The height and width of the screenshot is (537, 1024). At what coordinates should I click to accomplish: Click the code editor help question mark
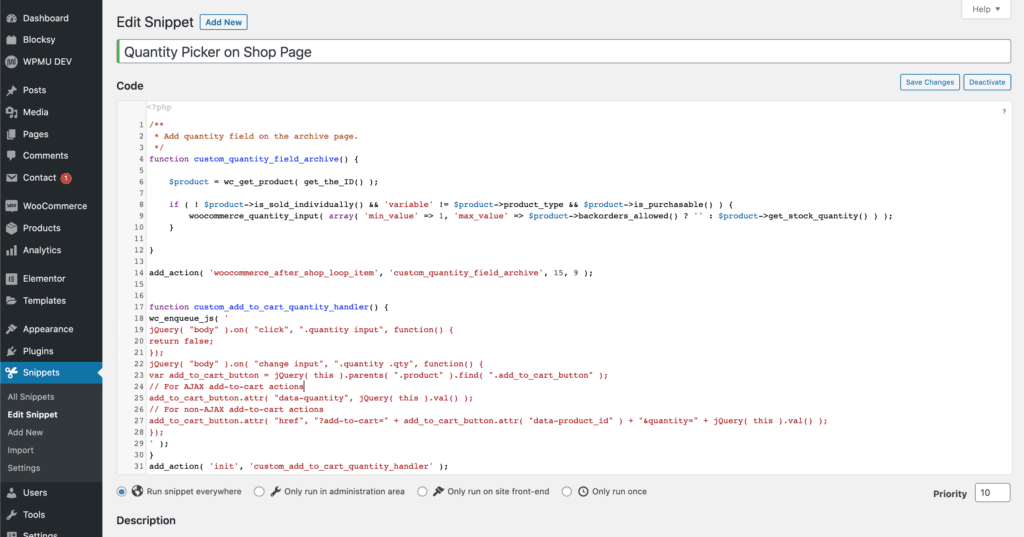(1004, 112)
